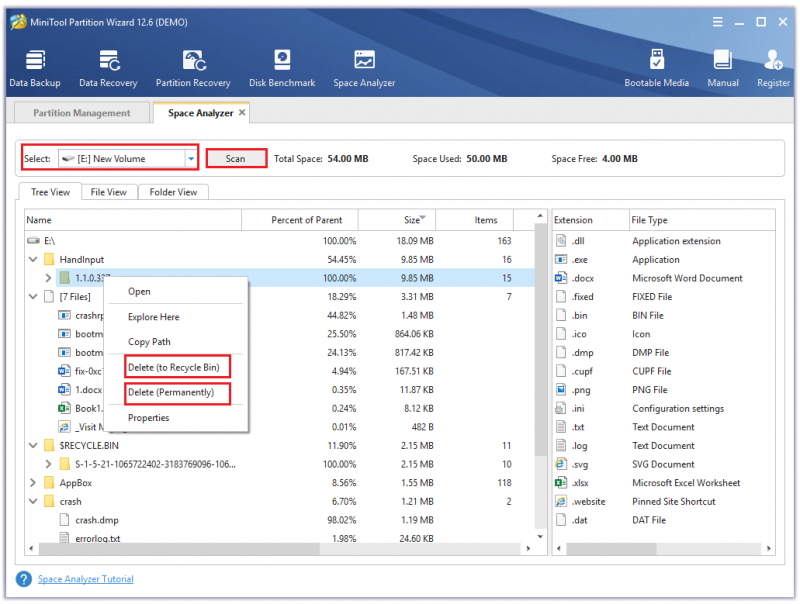The height and width of the screenshot is (604, 800).
Task: Click the tree vertical scrollbar thumb
Action: coord(540,339)
